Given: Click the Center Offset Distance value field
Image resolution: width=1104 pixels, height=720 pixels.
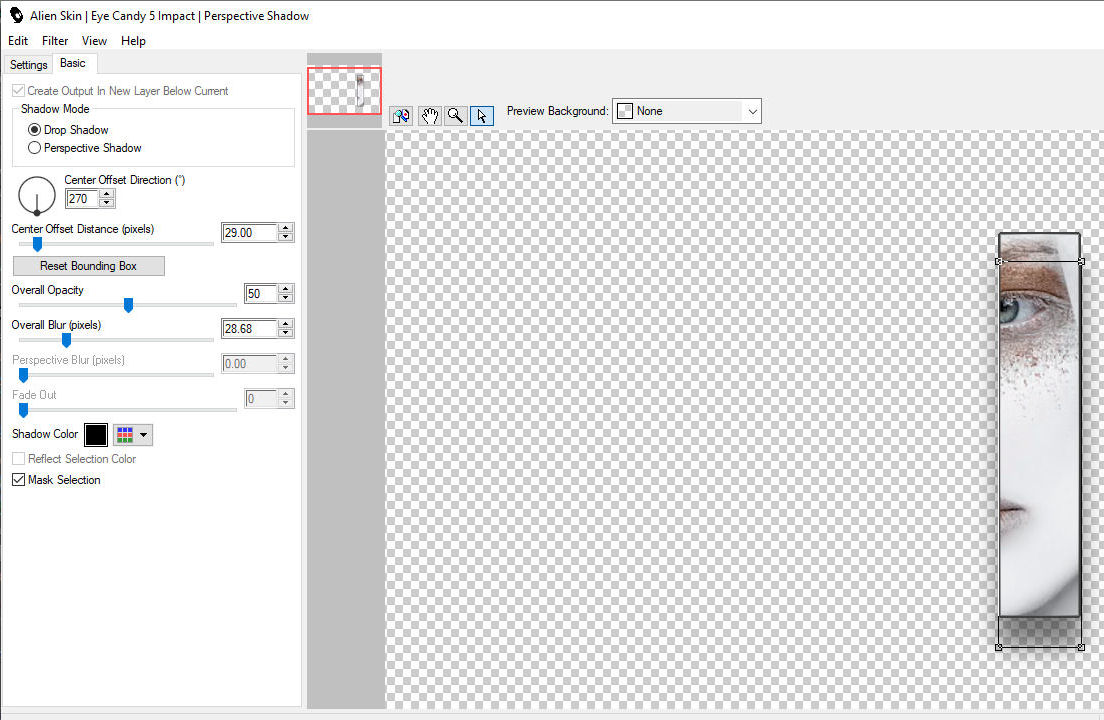Looking at the screenshot, I should tap(249, 233).
